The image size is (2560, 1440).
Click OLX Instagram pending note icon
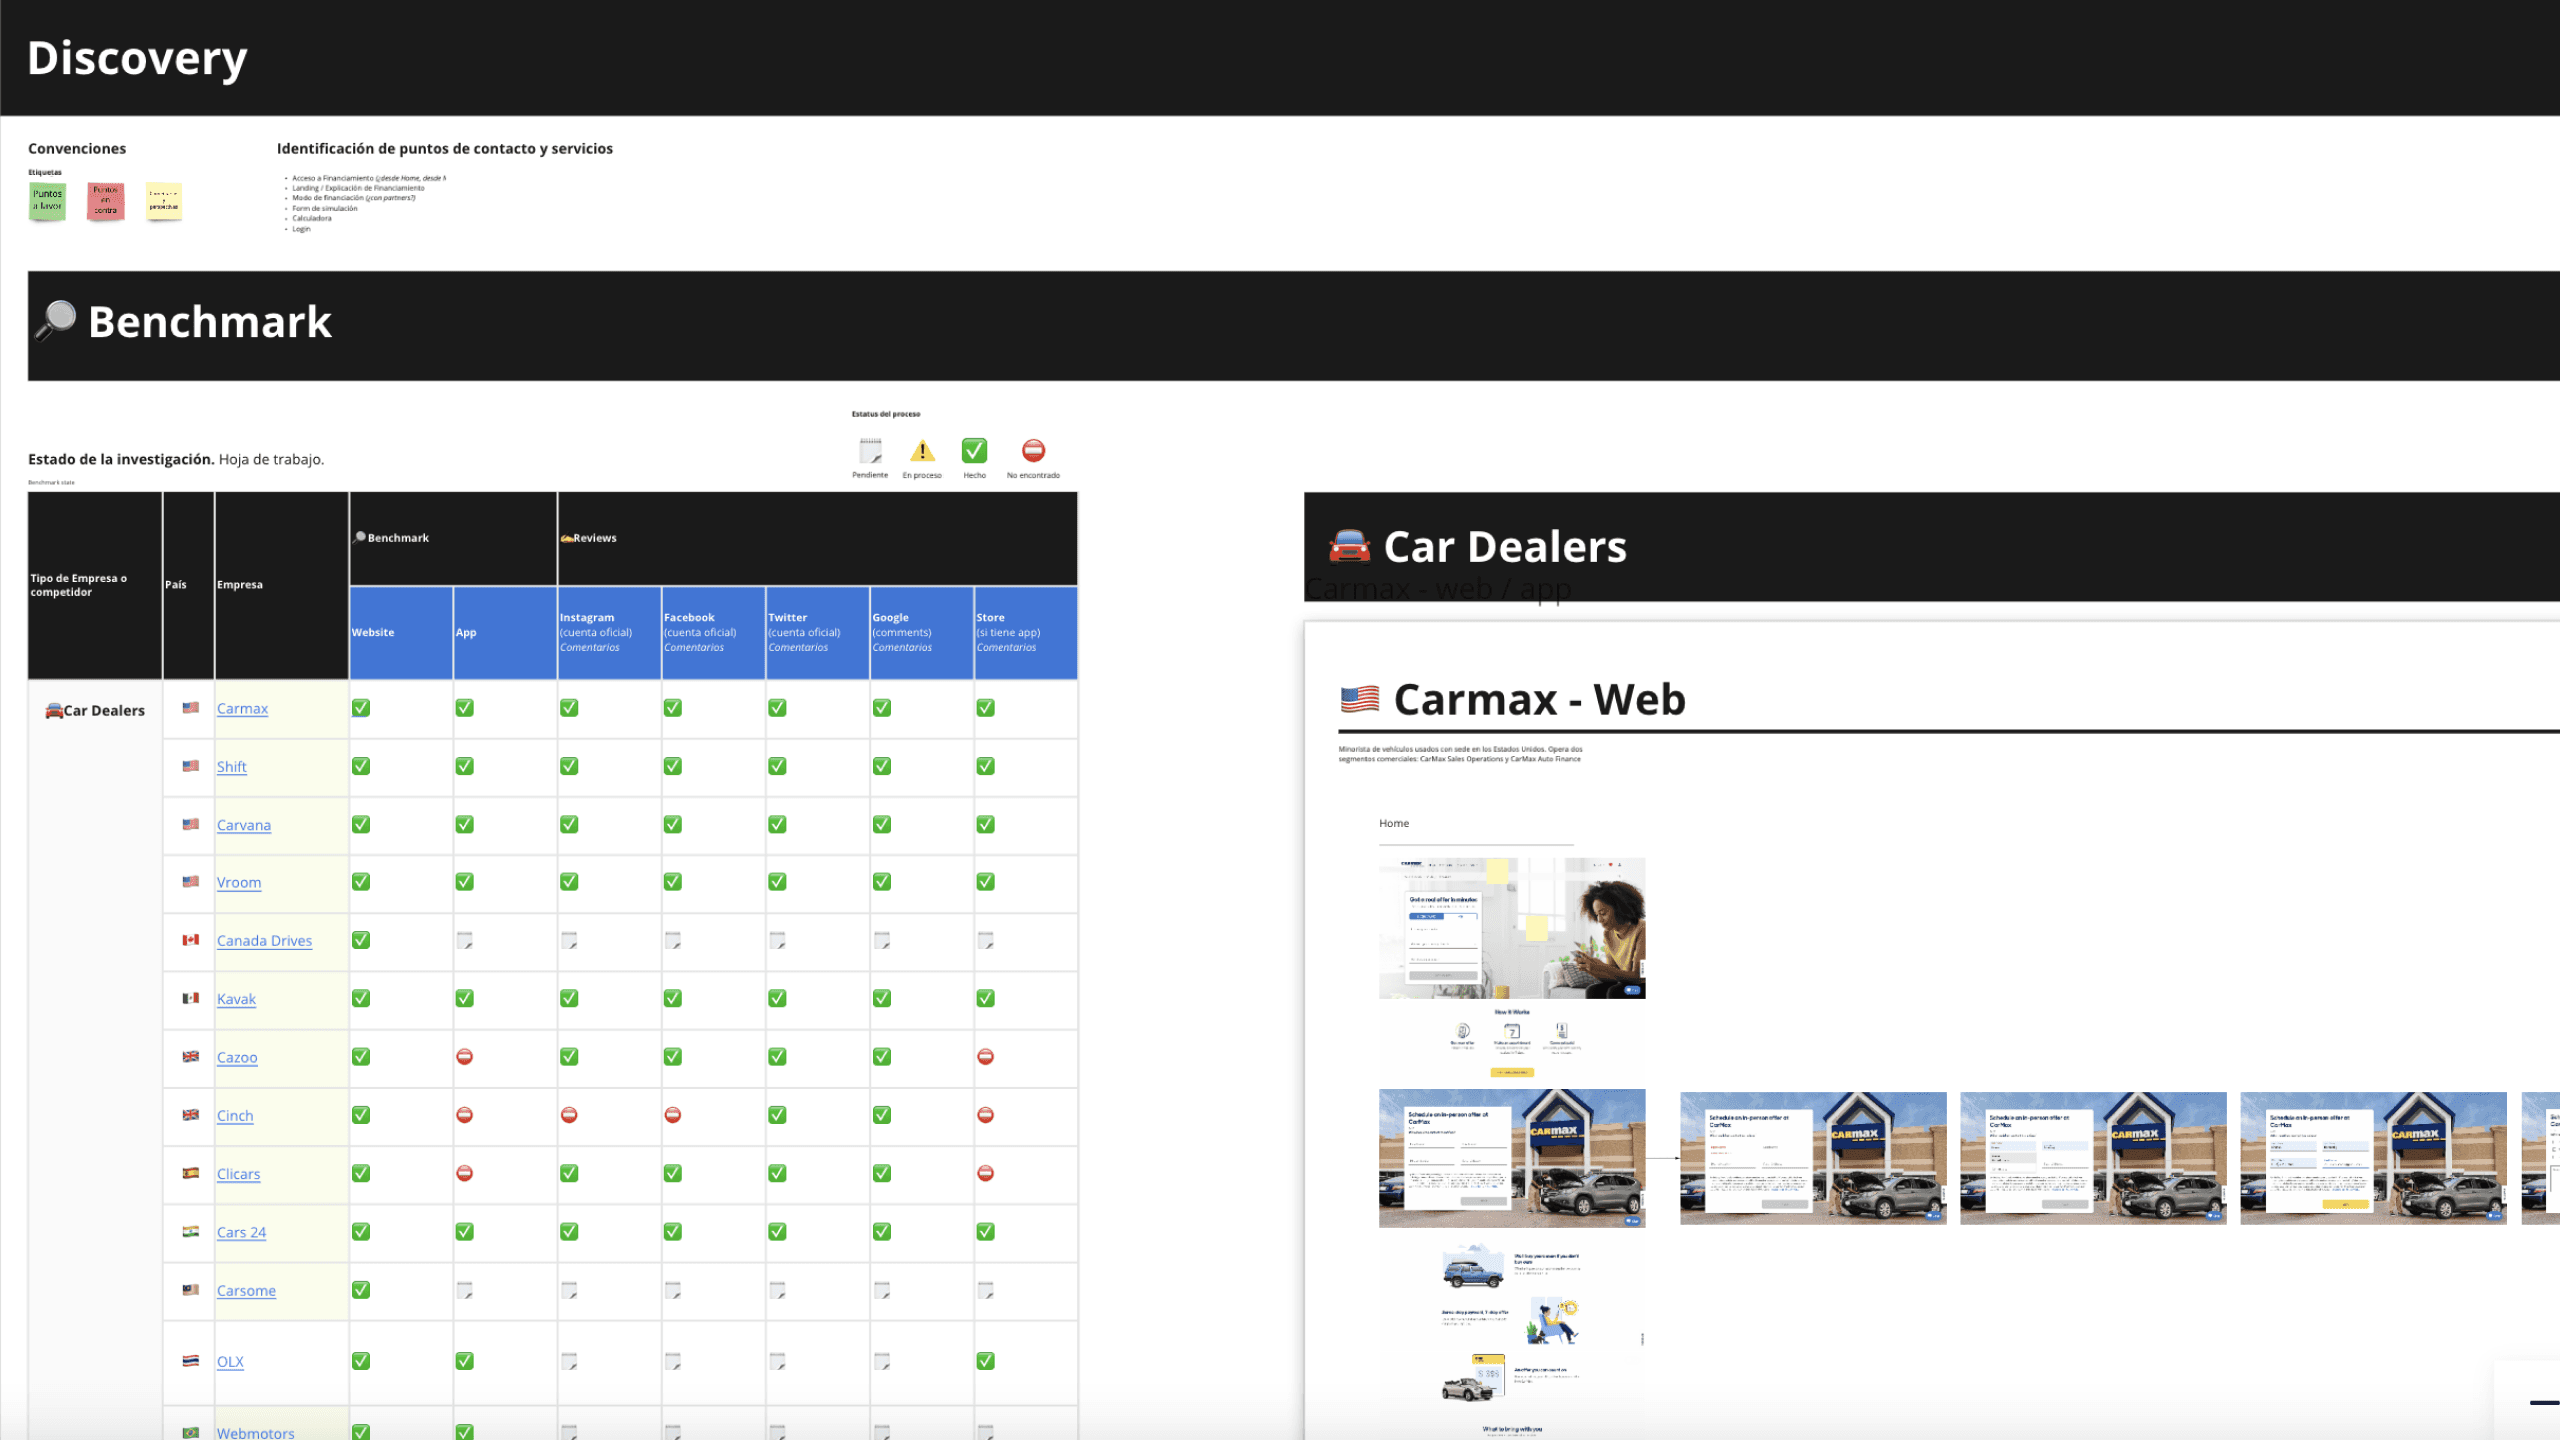569,1361
